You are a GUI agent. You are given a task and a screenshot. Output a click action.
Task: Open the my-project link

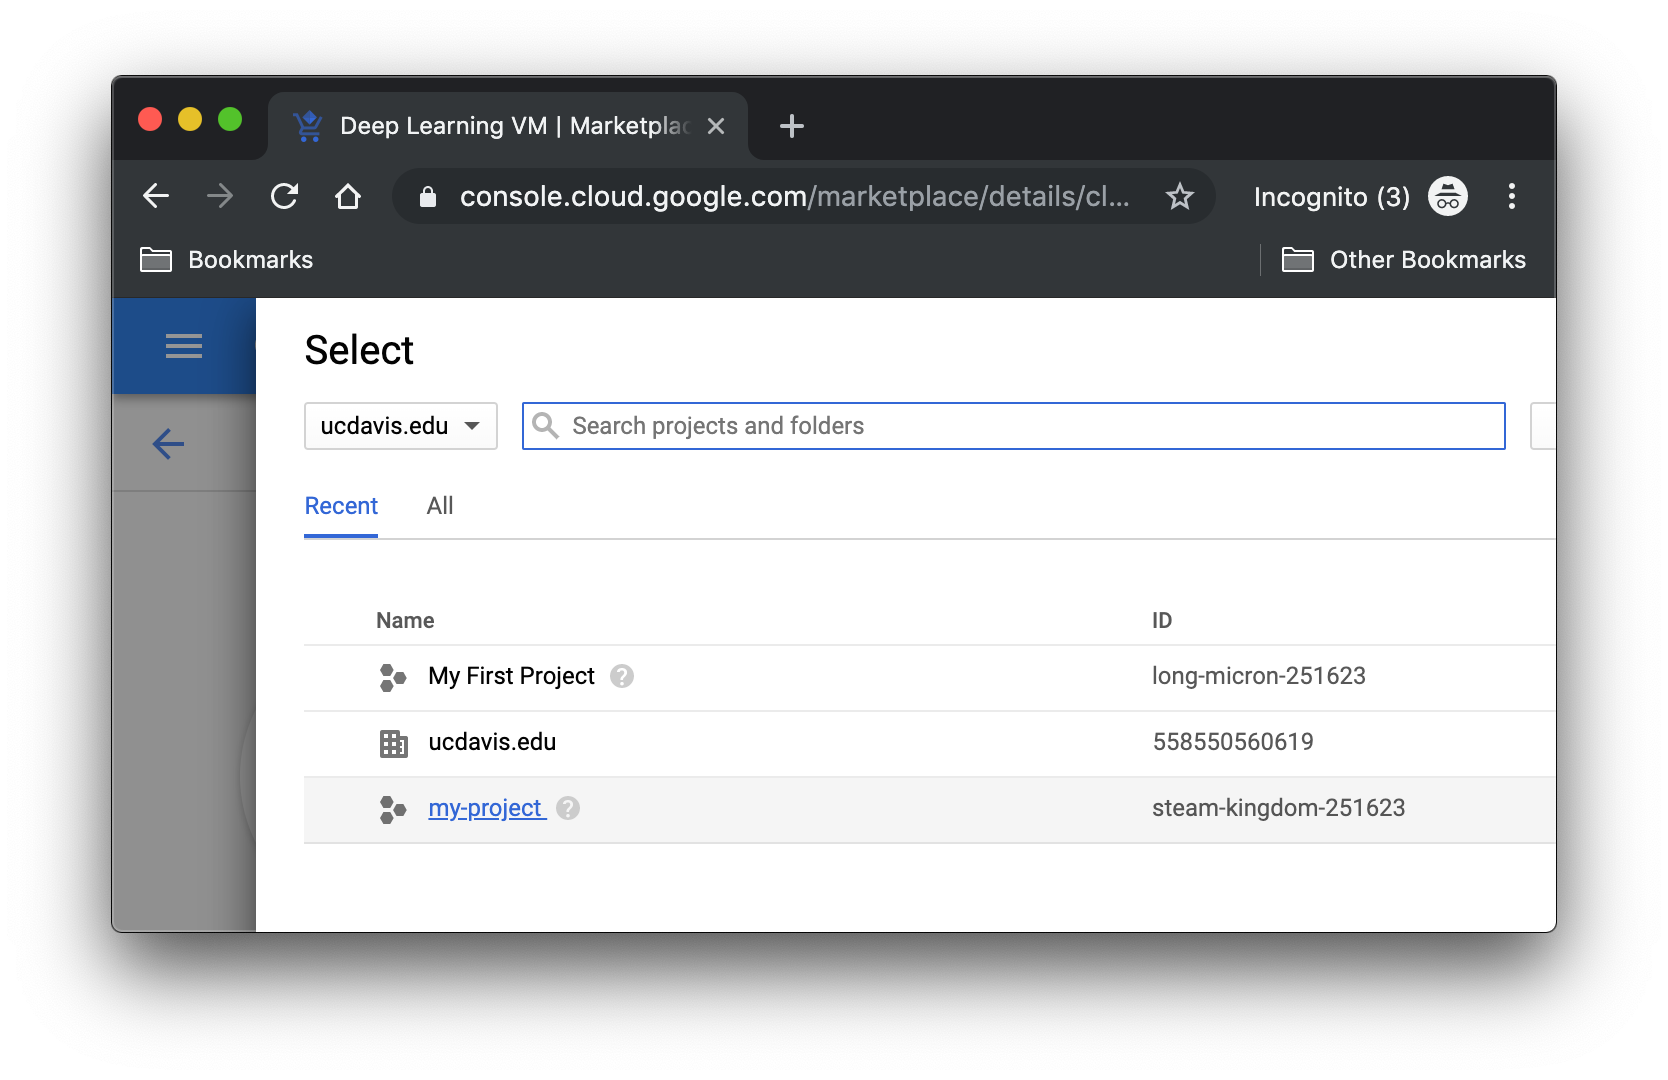point(487,808)
